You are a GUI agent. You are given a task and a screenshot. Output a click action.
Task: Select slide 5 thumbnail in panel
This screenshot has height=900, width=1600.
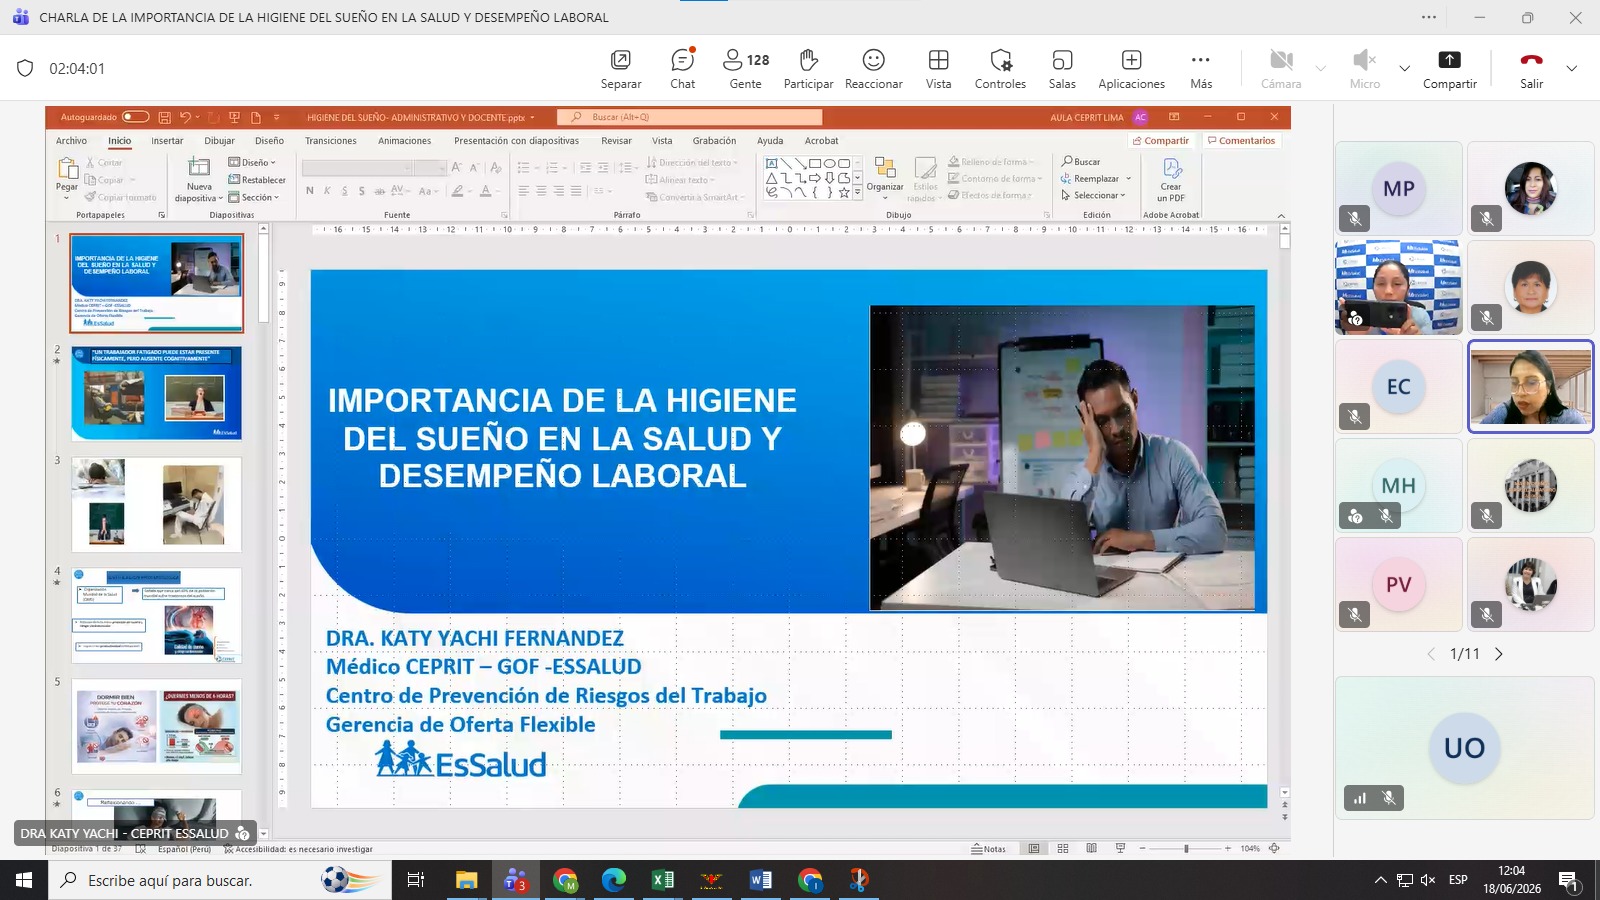[156, 726]
